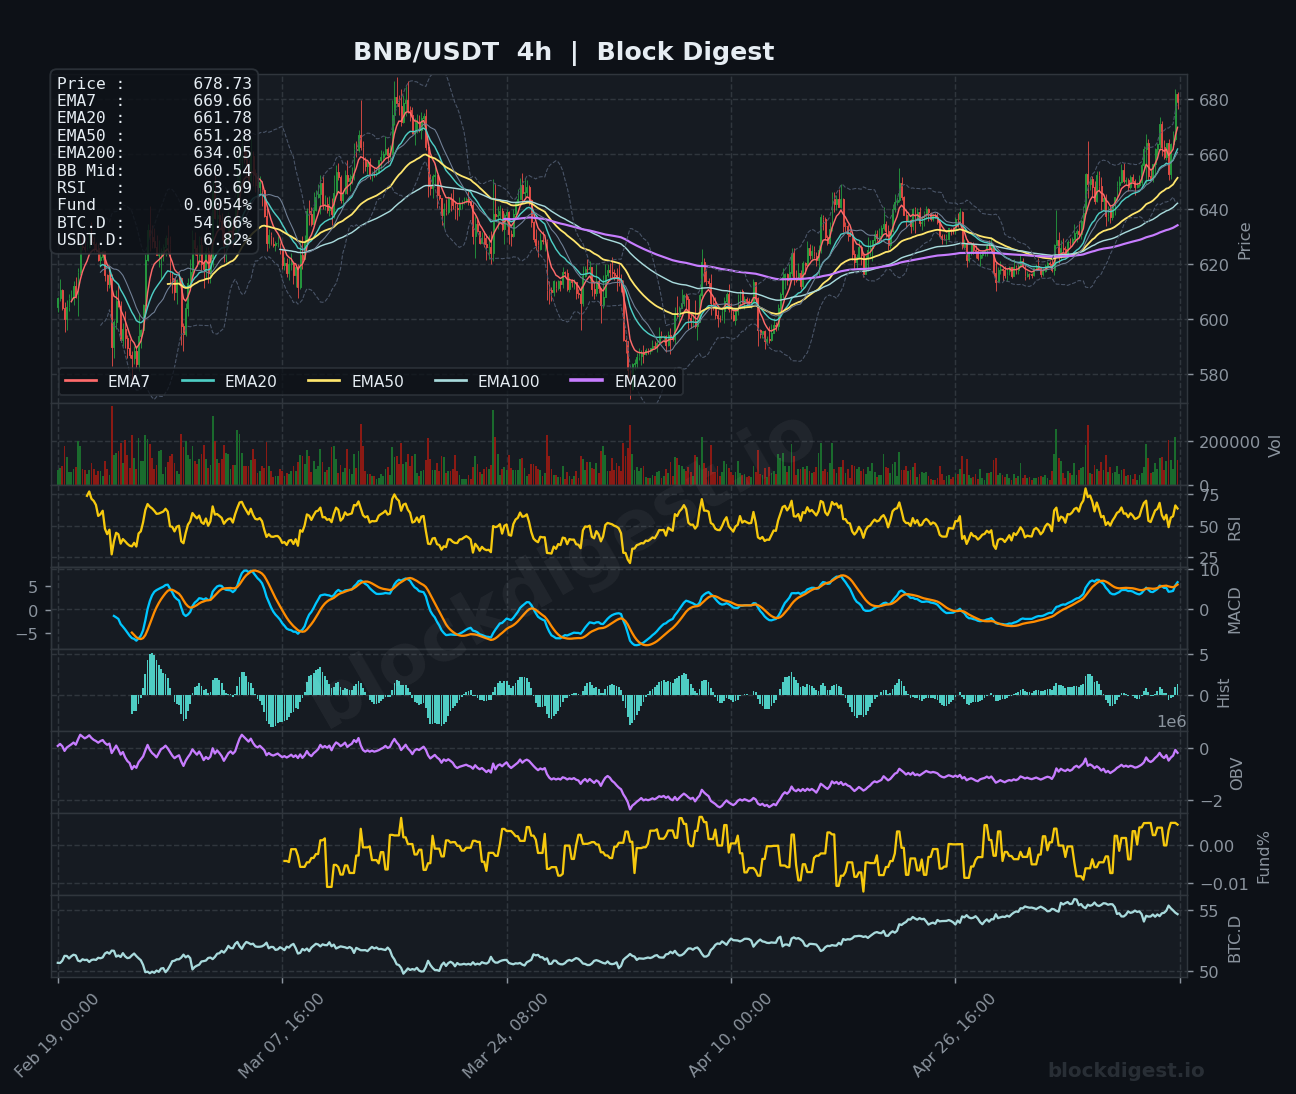
Task: Click the RSI 63.69 info row
Action: coord(154,187)
